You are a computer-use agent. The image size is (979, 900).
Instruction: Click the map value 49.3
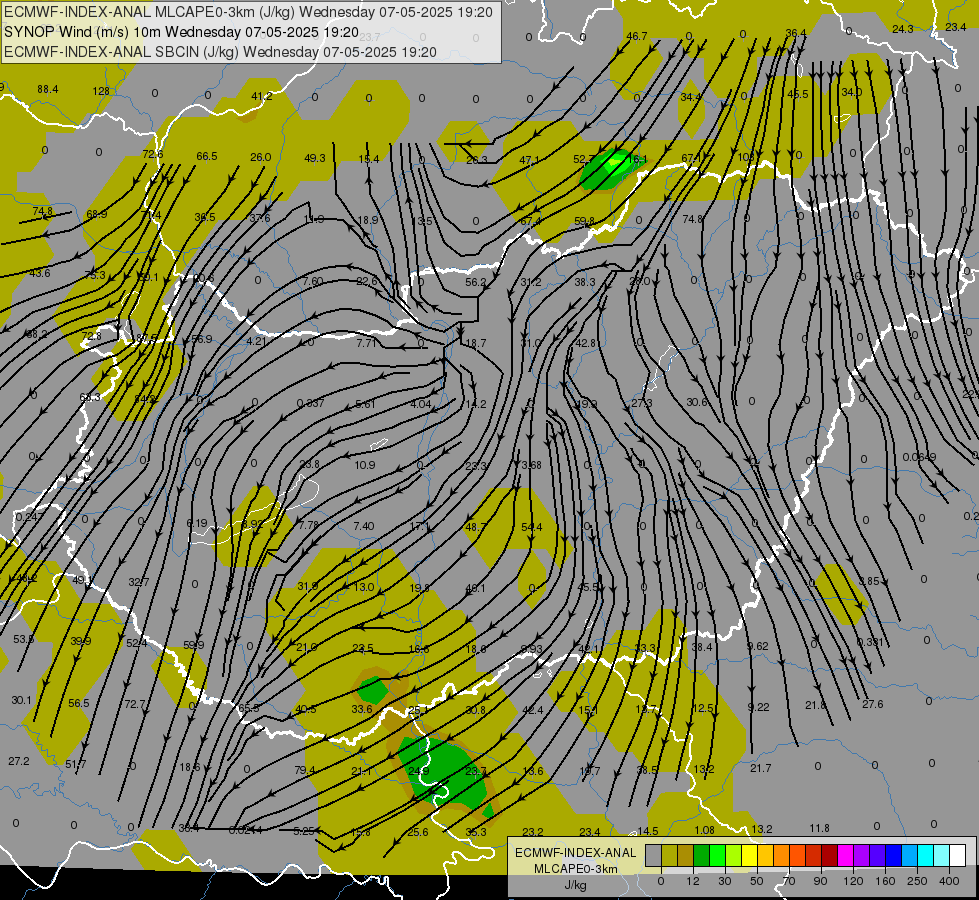click(315, 158)
